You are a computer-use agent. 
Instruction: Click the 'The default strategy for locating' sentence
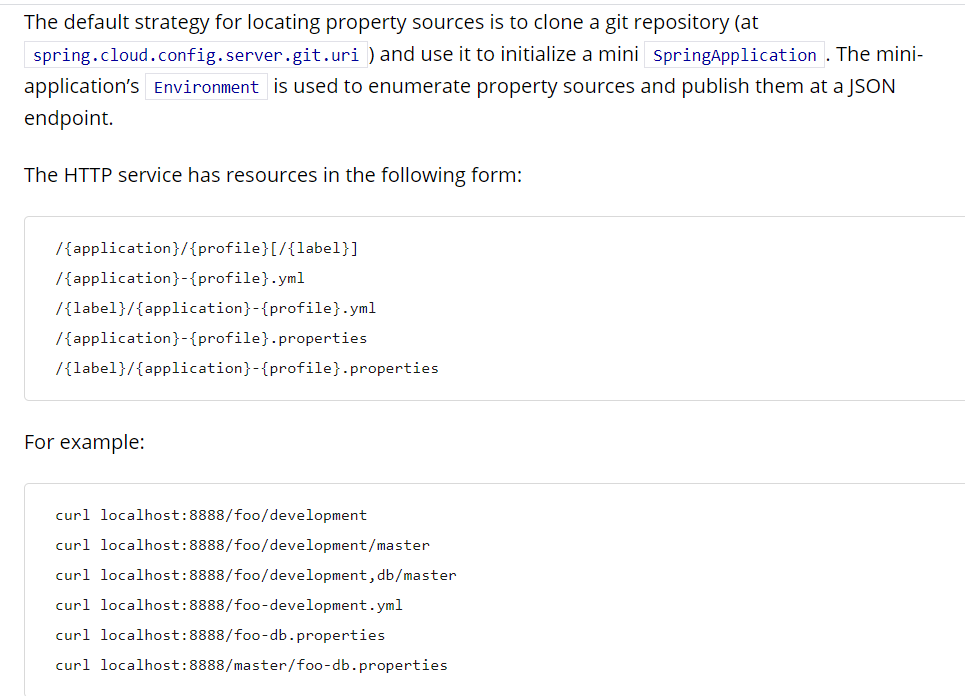pyautogui.click(x=391, y=22)
